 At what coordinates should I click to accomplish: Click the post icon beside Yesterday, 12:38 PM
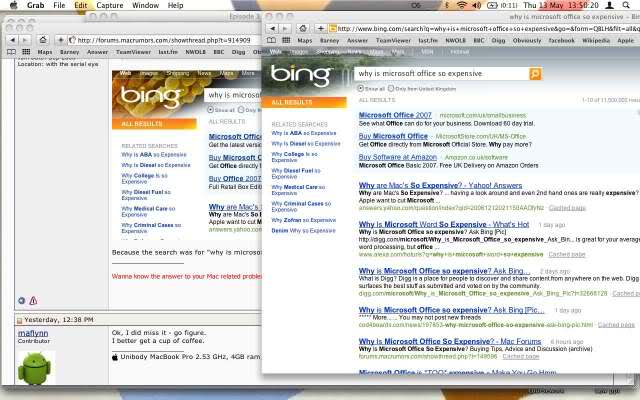[19, 320]
